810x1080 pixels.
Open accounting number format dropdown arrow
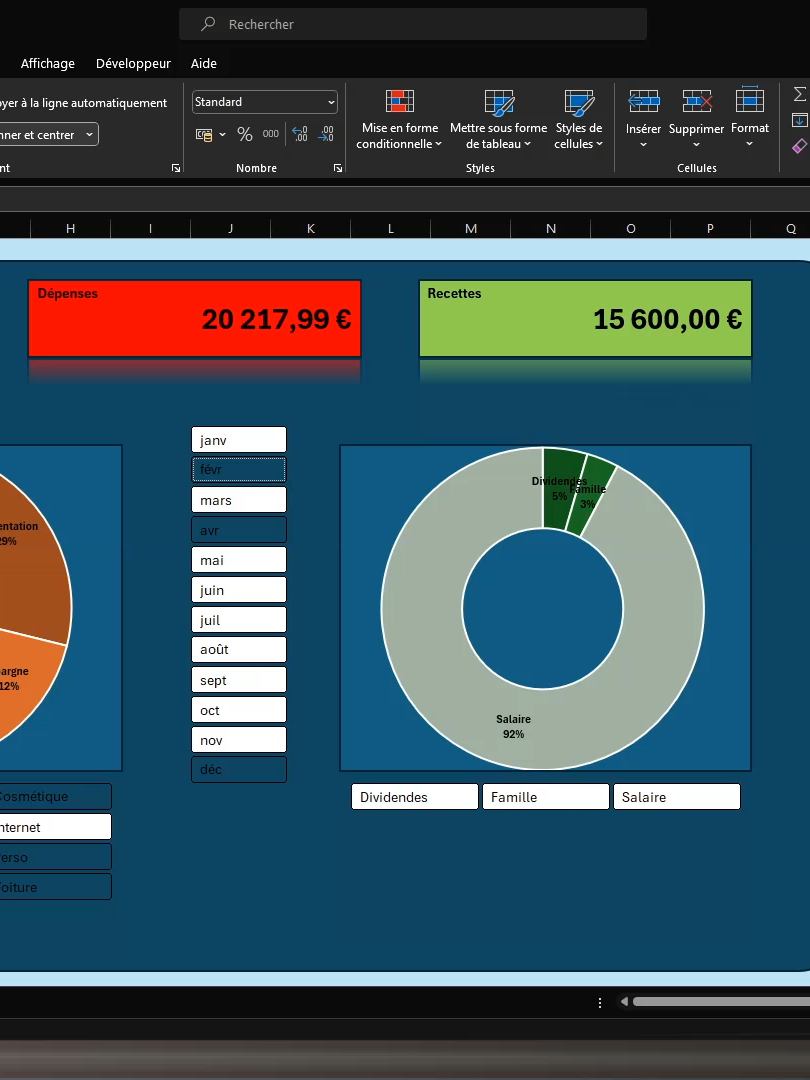[222, 134]
